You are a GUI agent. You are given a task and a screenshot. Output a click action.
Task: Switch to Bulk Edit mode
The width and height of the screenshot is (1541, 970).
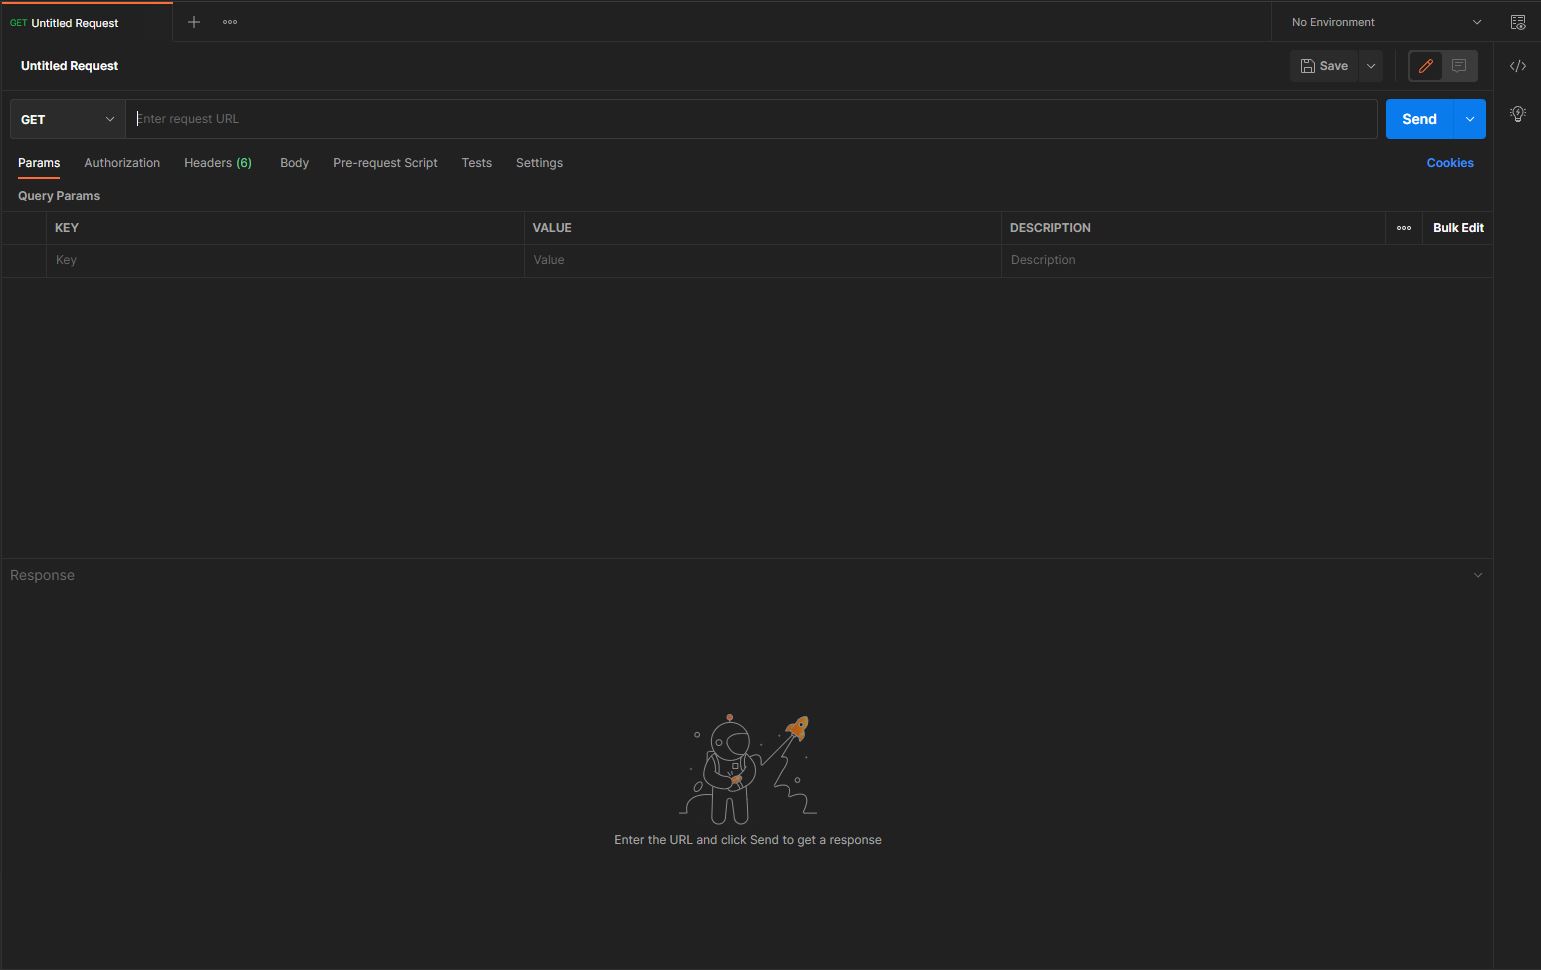(x=1458, y=228)
